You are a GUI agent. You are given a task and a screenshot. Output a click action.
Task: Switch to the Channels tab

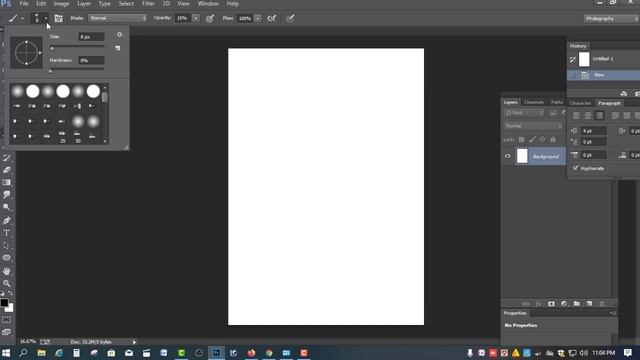point(534,102)
